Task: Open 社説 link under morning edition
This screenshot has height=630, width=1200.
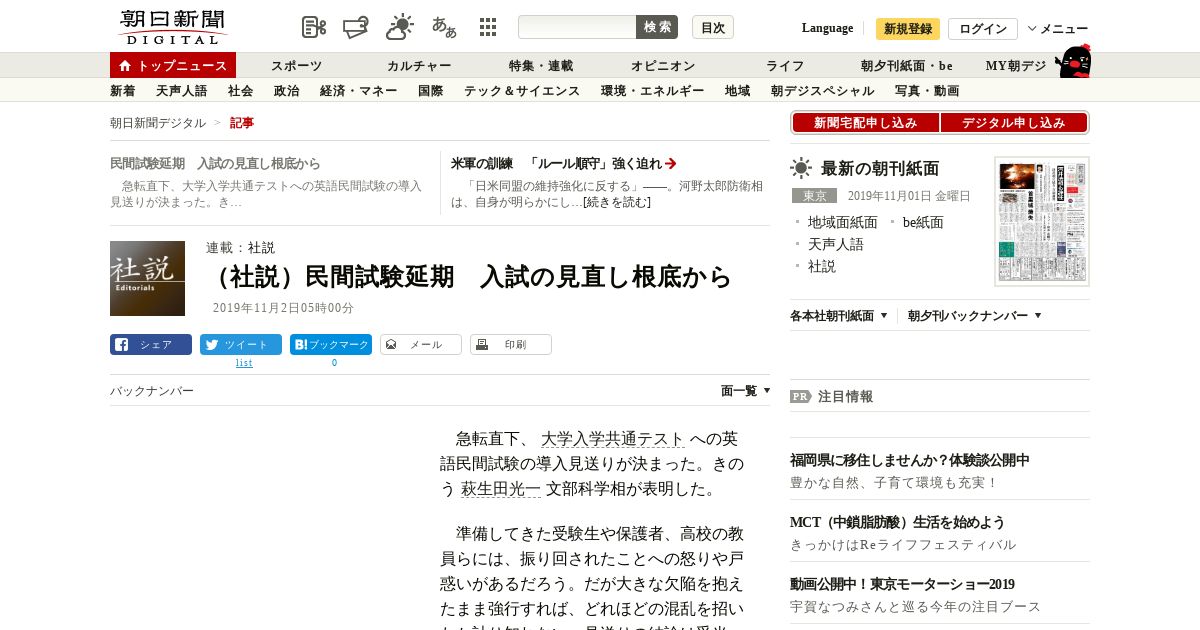Action: tap(822, 266)
